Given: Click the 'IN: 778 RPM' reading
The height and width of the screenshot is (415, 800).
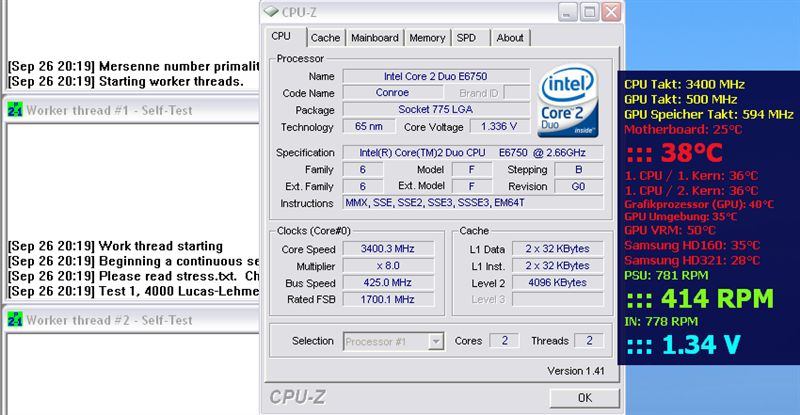Looking at the screenshot, I should click(x=661, y=322).
